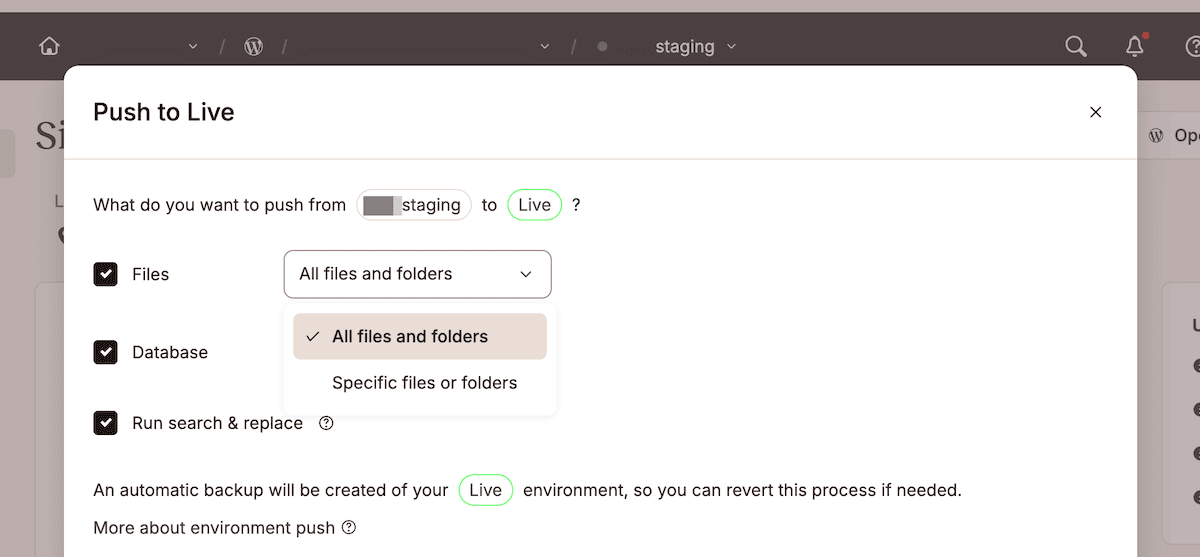Click the Live tag in the question
1200x557 pixels.
point(535,205)
